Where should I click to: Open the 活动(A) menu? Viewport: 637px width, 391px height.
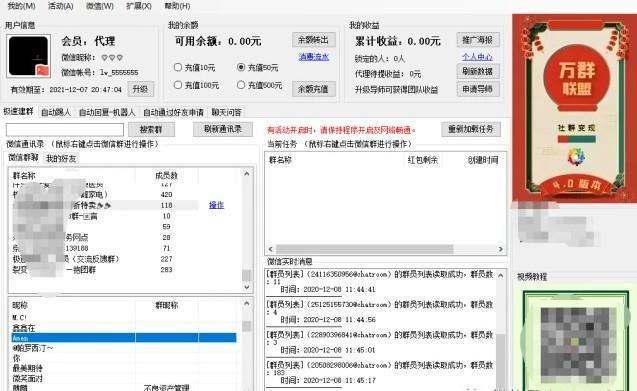(61, 6)
